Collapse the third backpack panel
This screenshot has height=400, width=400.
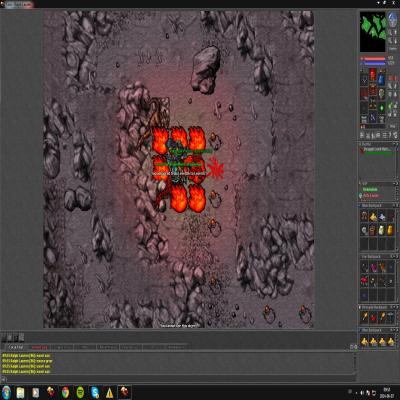[394, 307]
